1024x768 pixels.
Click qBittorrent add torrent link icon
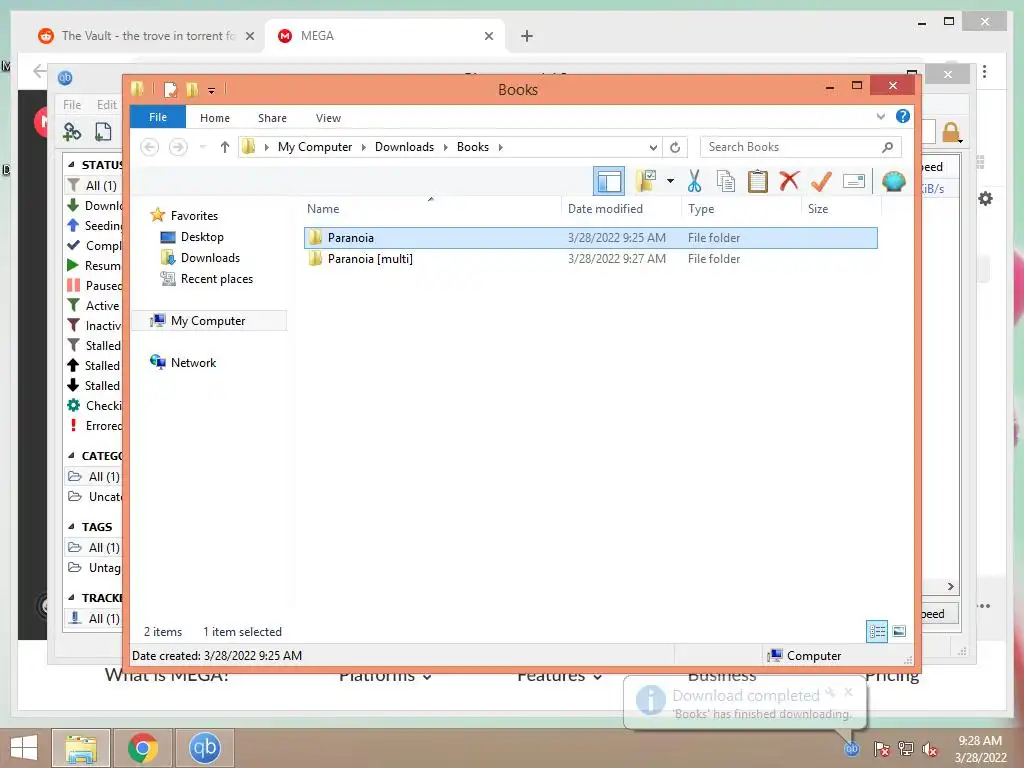pyautogui.click(x=72, y=132)
